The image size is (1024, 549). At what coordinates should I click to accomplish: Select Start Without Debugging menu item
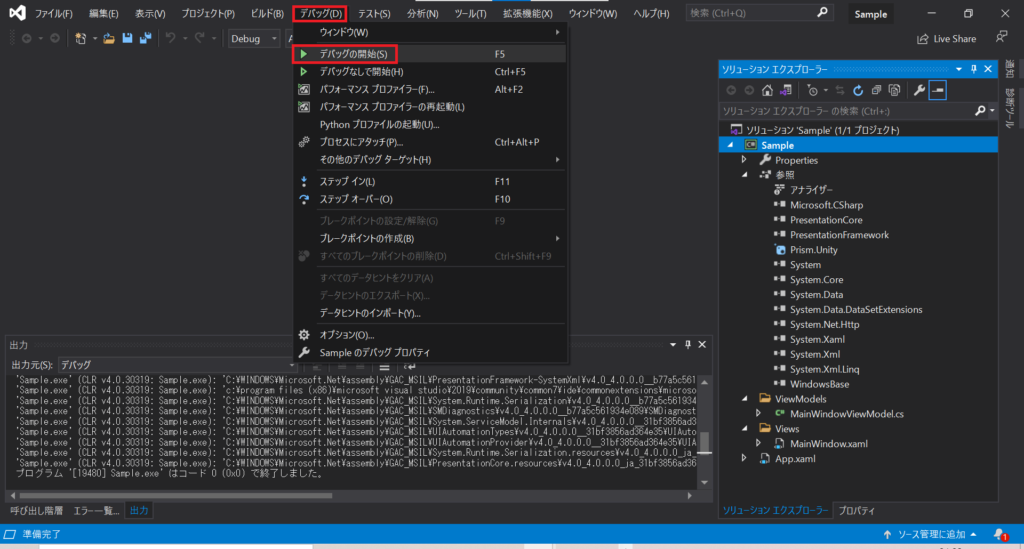(x=430, y=72)
